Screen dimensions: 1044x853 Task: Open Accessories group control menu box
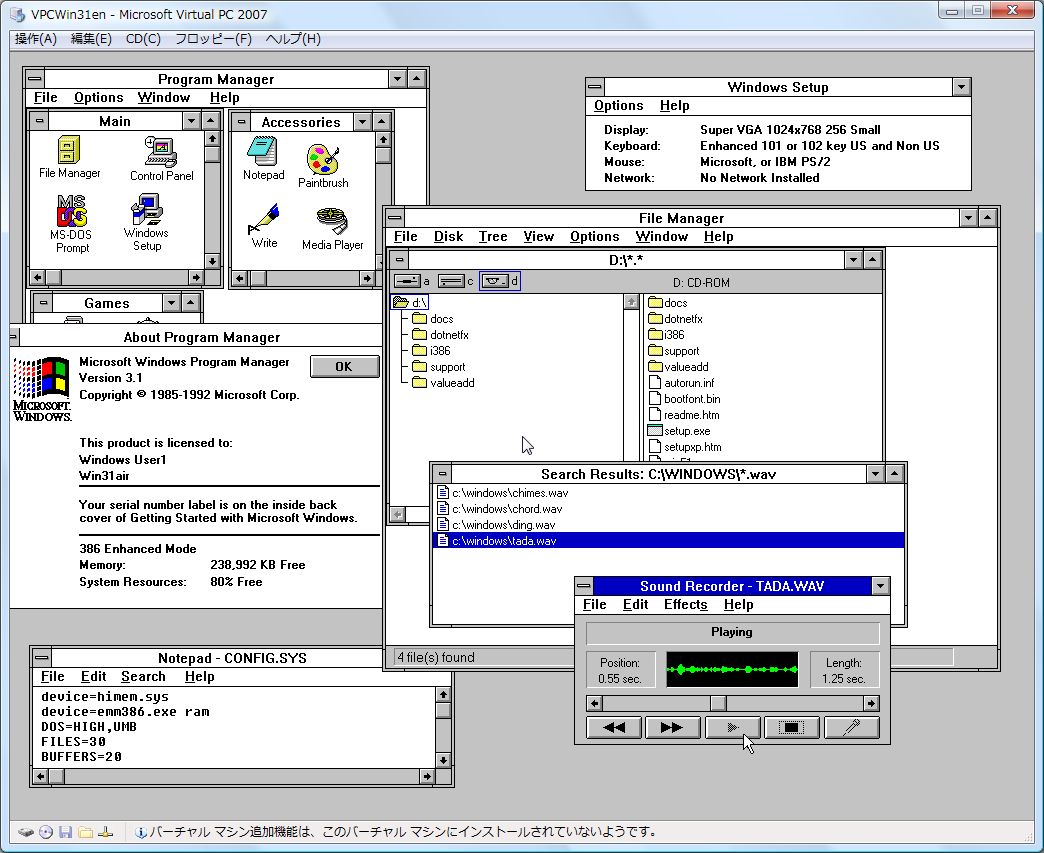242,121
